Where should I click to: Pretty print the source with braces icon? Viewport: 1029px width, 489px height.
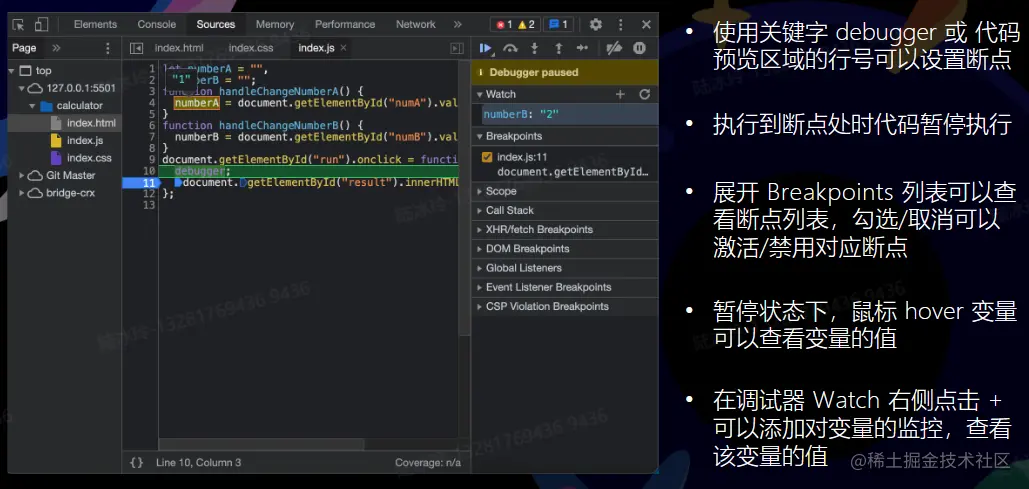(x=136, y=462)
